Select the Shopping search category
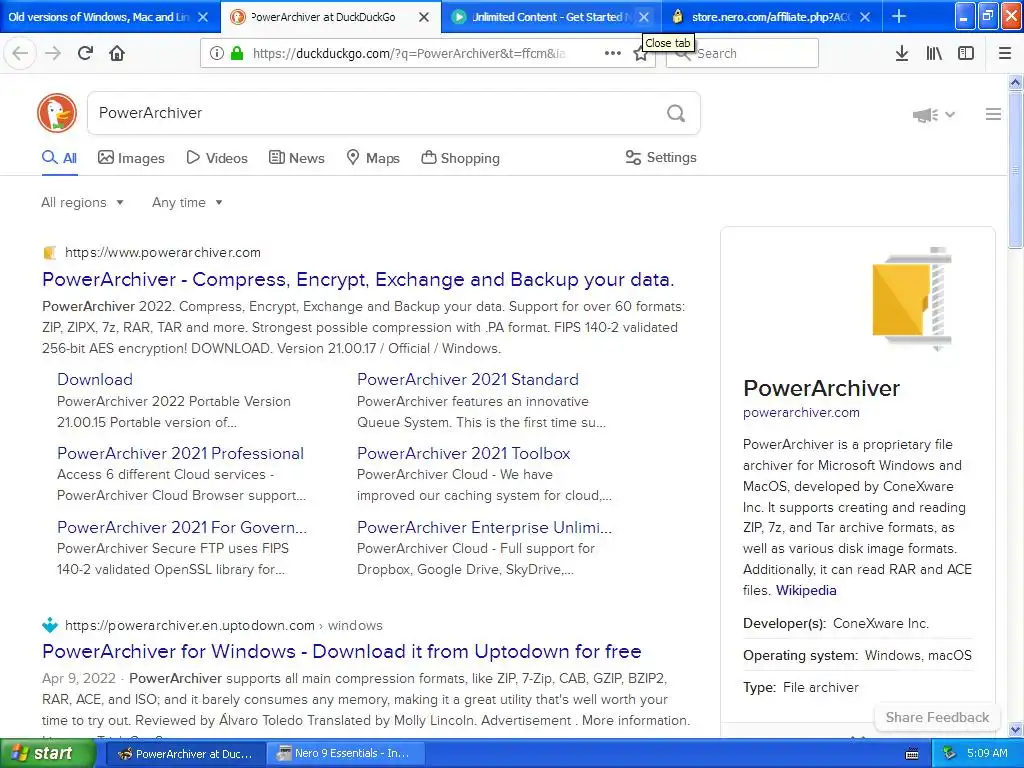Image resolution: width=1024 pixels, height=768 pixels. [x=460, y=158]
